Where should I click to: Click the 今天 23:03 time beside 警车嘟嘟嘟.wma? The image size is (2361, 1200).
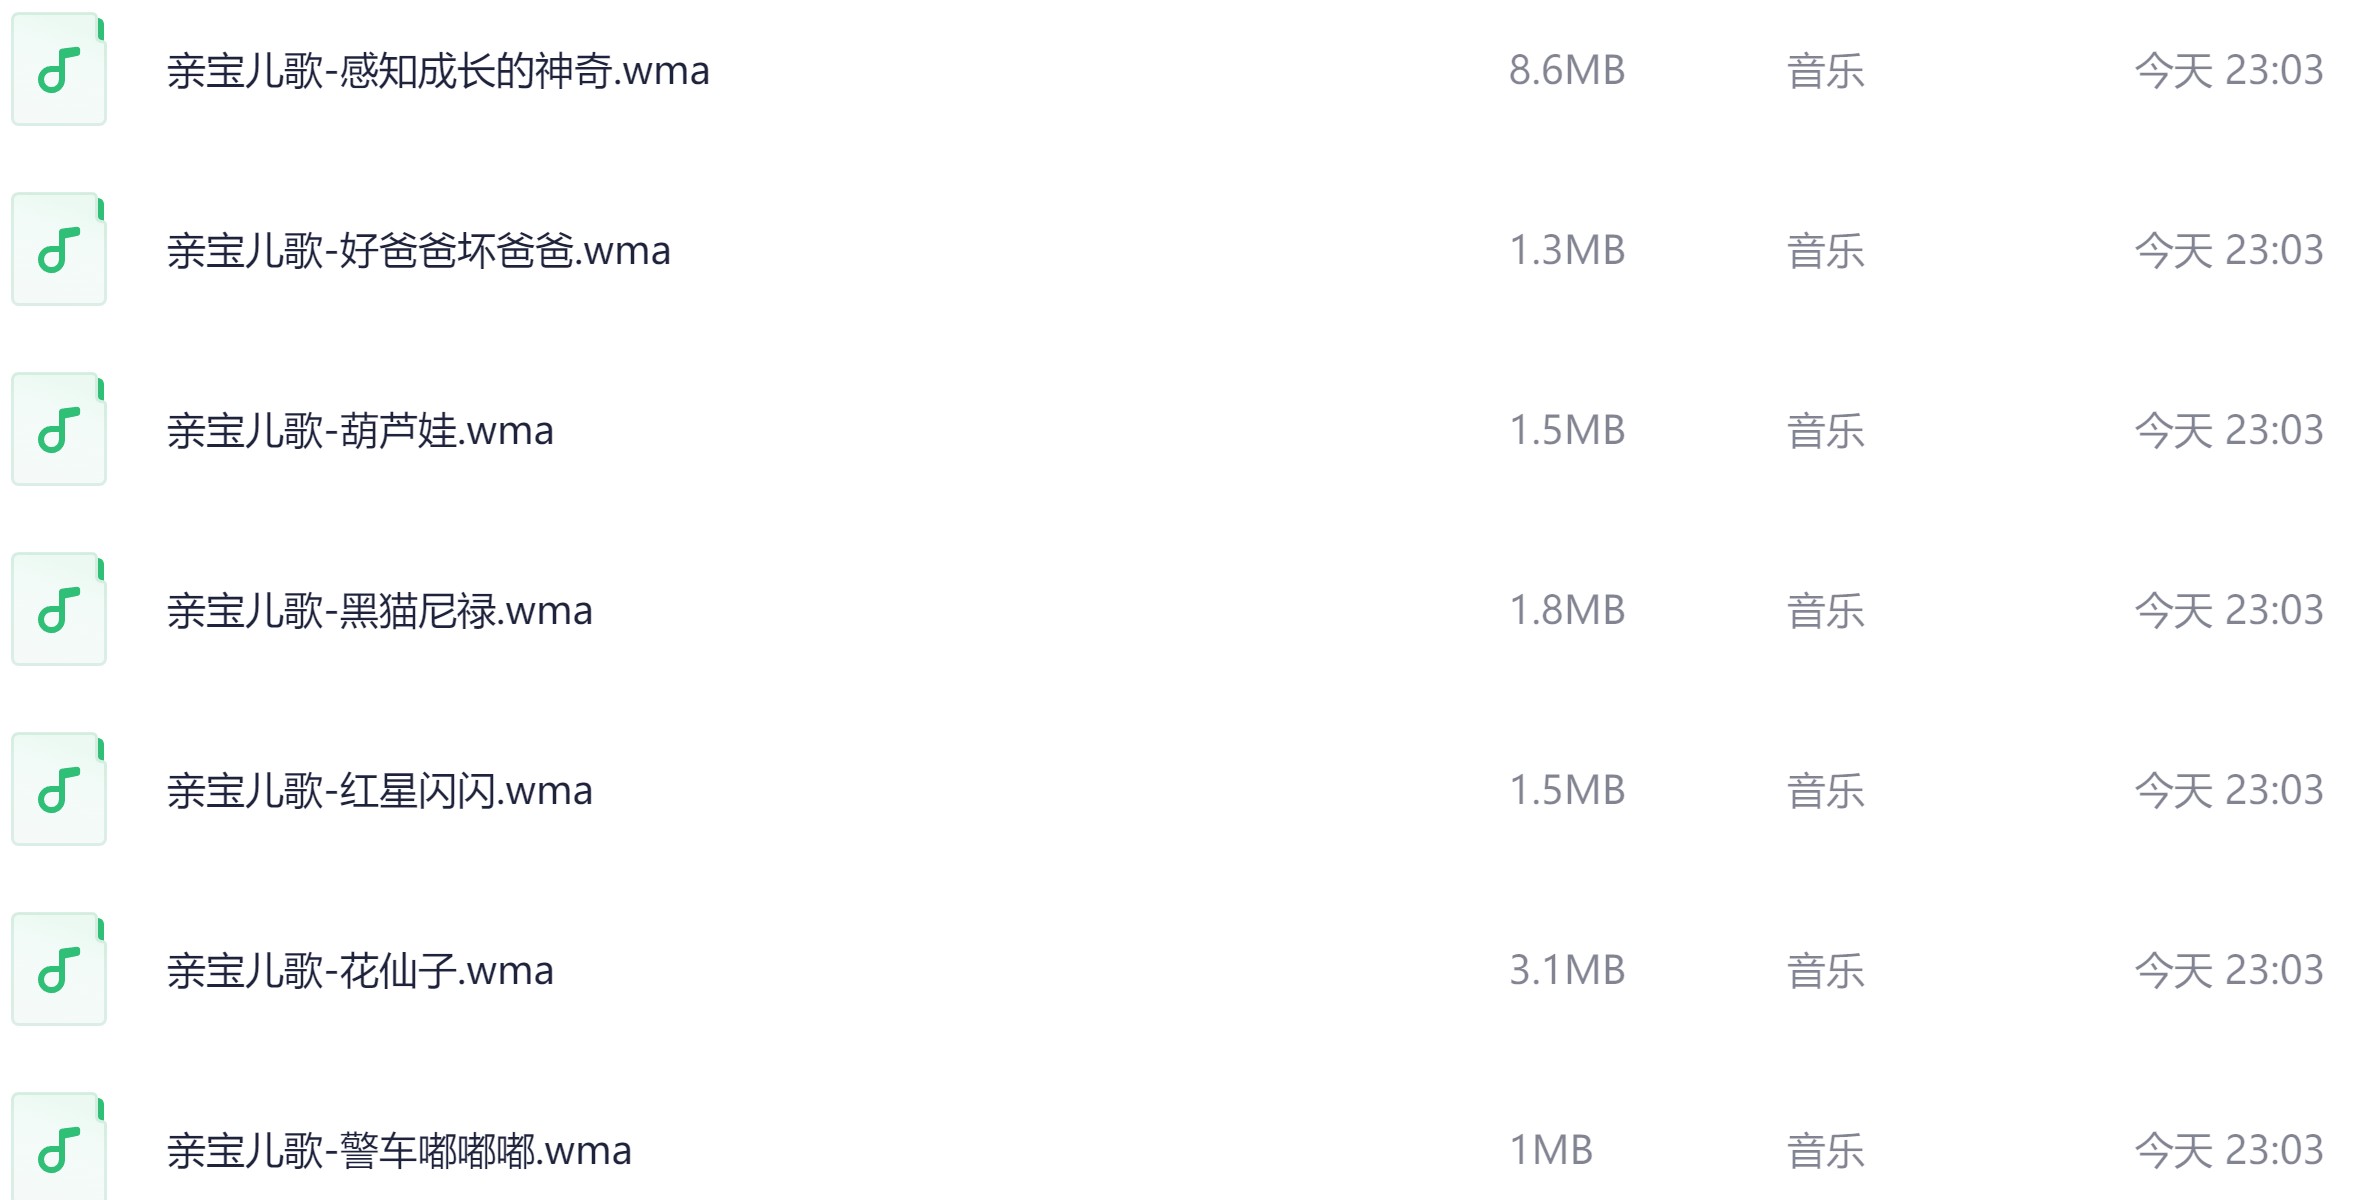(2230, 1148)
